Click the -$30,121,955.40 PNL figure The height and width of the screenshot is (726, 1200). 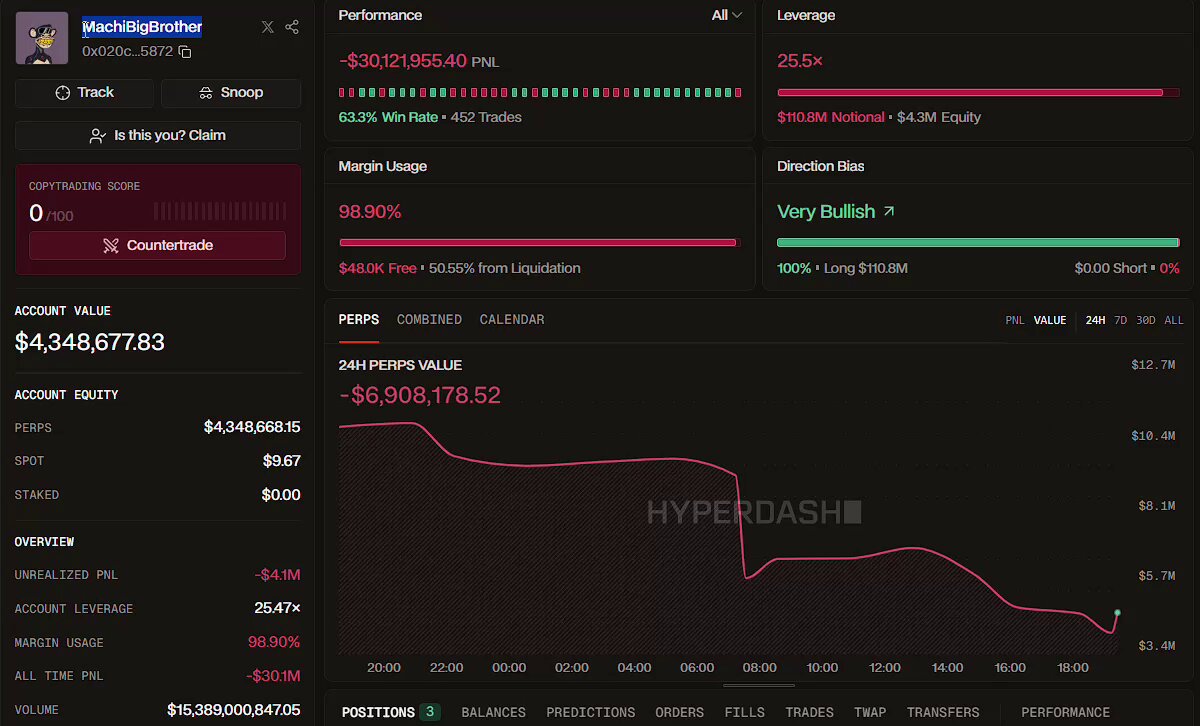click(x=403, y=61)
